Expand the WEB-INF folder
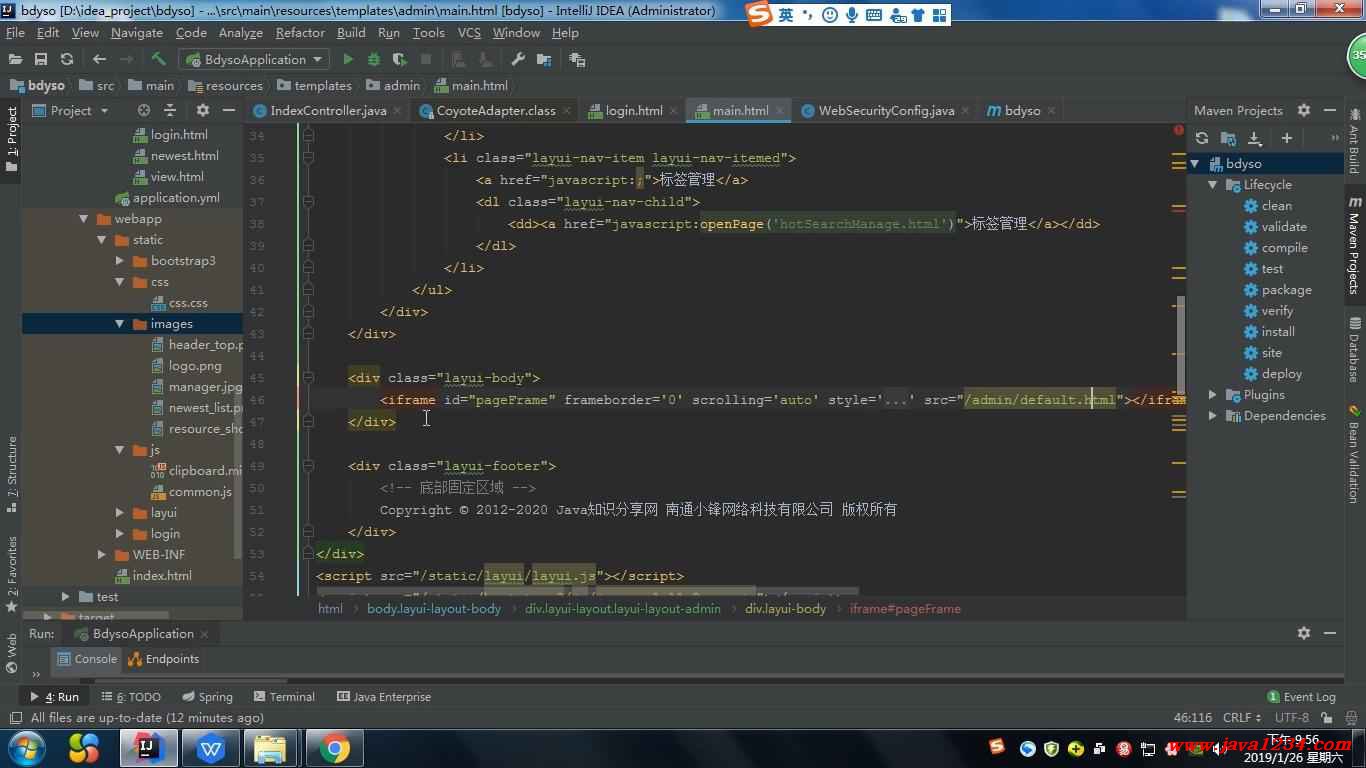The height and width of the screenshot is (768, 1366). (102, 555)
